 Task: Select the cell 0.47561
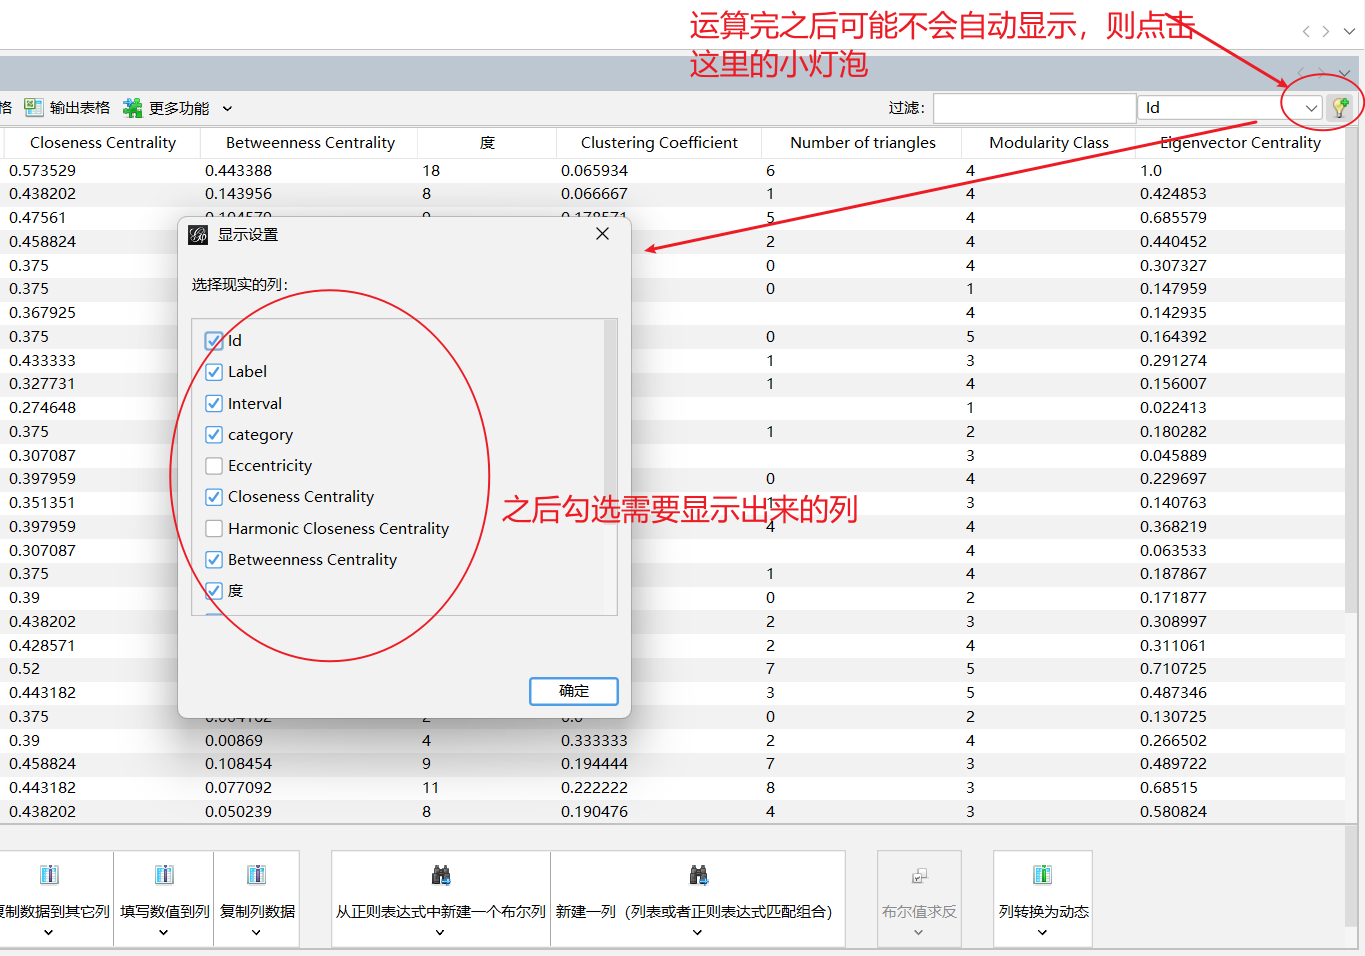38,218
